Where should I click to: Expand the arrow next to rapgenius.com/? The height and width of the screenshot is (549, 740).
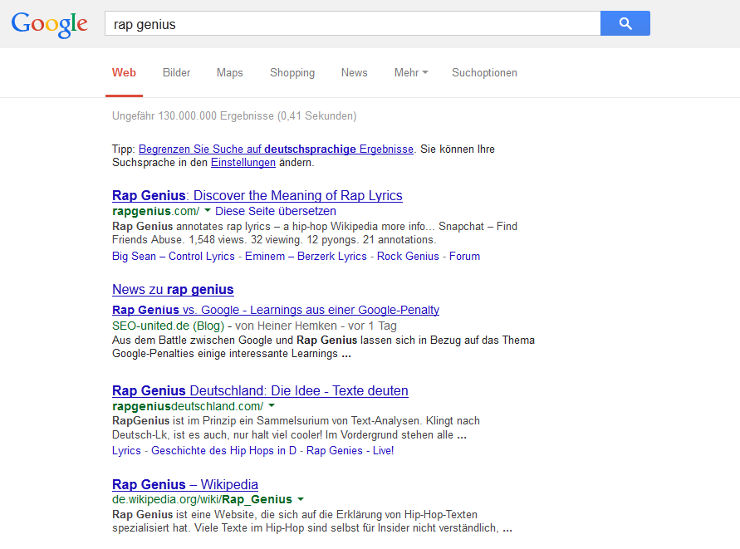(x=207, y=210)
